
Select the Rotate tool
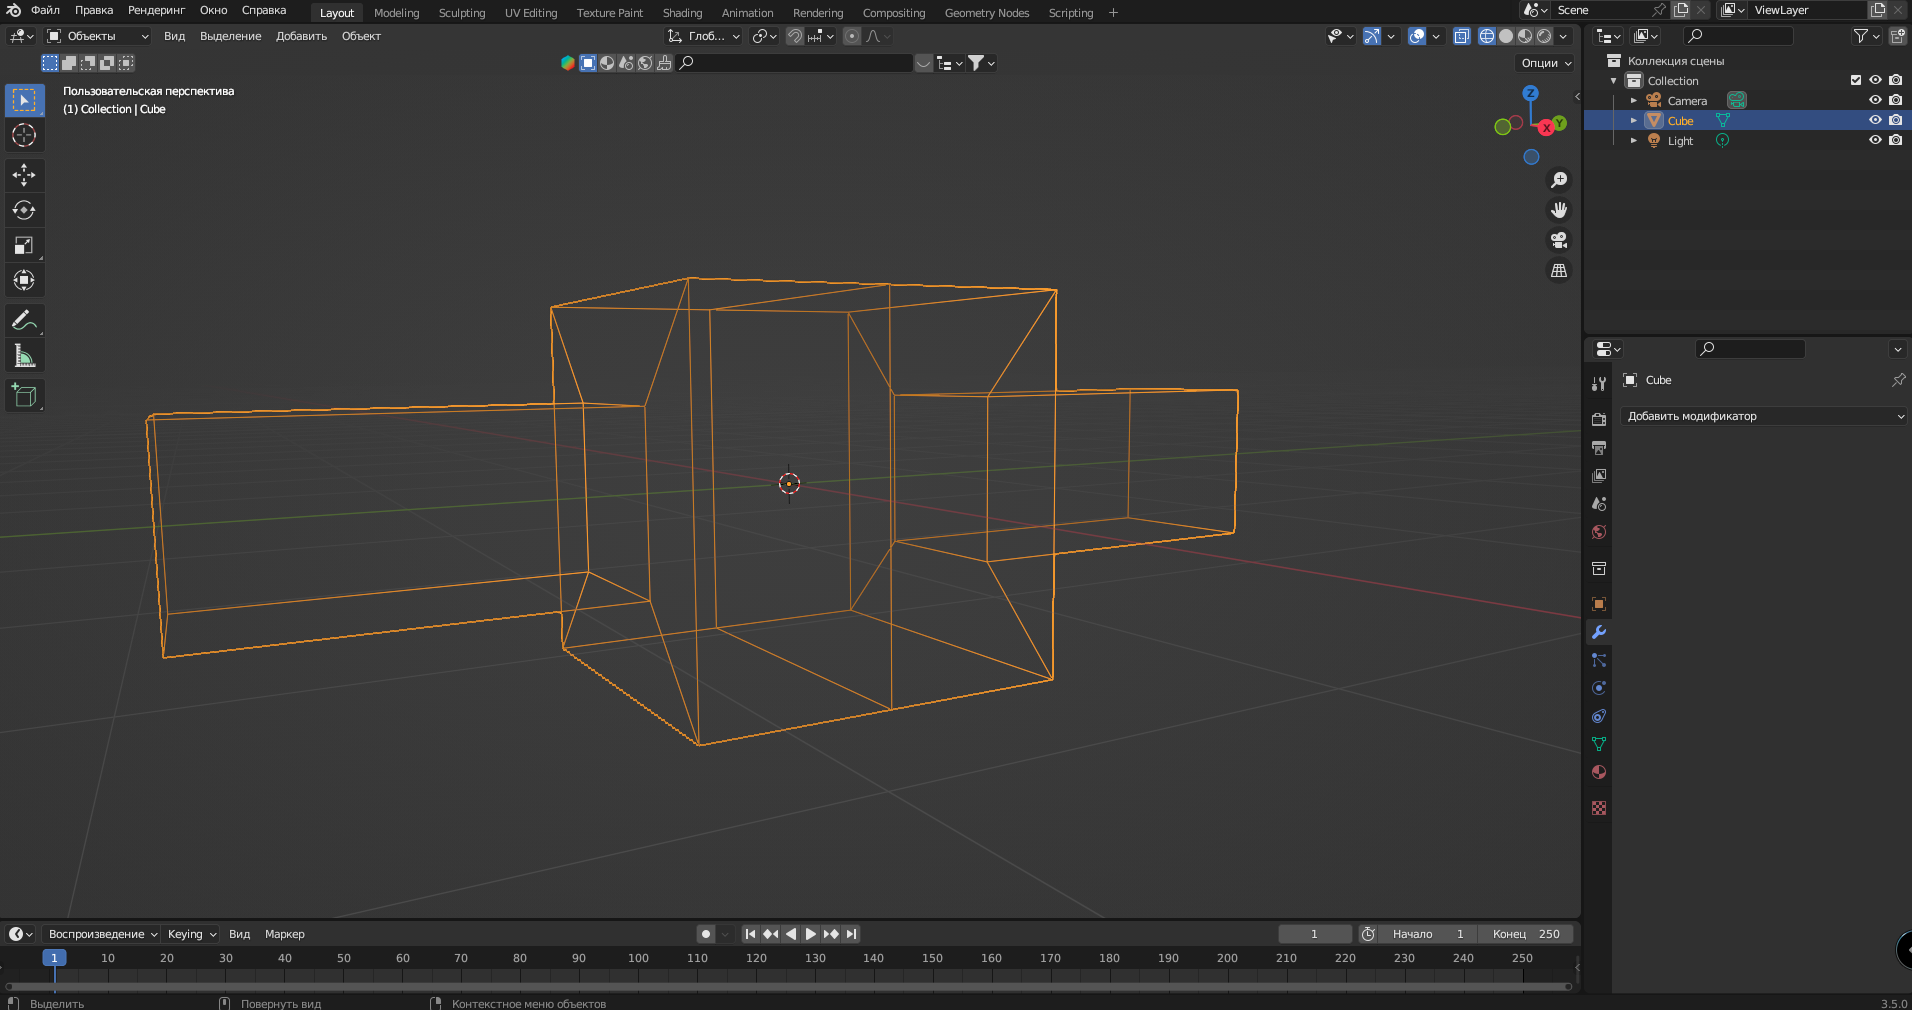tap(24, 210)
